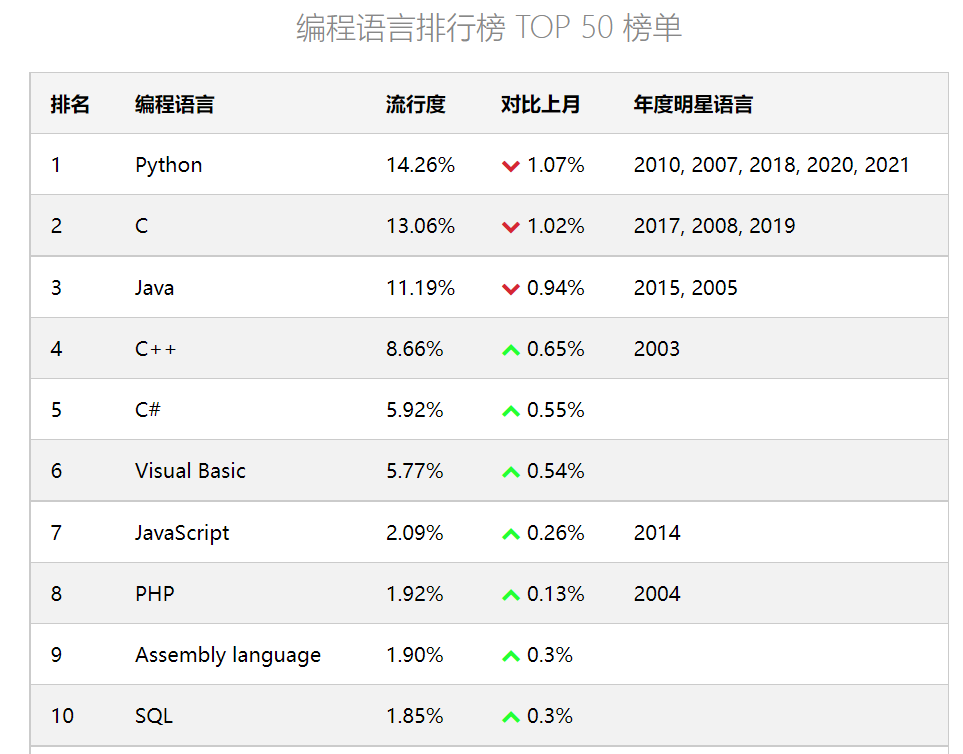Image resolution: width=963 pixels, height=754 pixels.
Task: Click popularity value 14.26%
Action: (421, 165)
